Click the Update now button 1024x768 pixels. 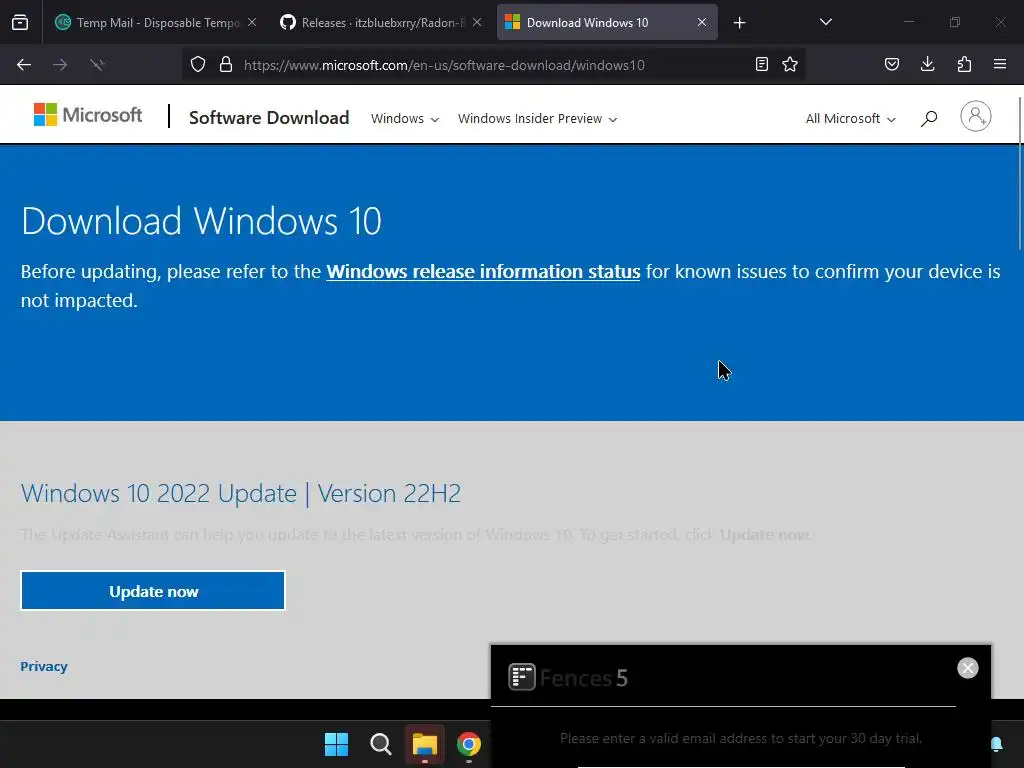coord(153,591)
